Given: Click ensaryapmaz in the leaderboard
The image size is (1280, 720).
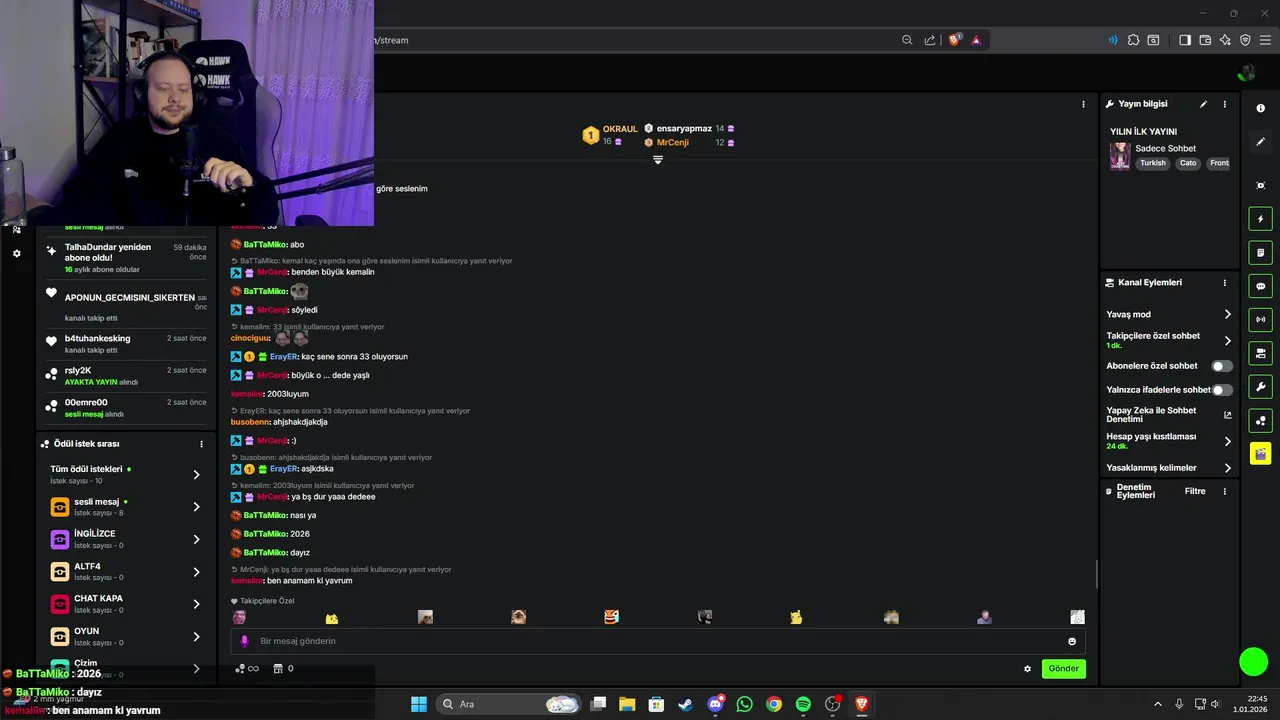Looking at the screenshot, I should [x=684, y=129].
